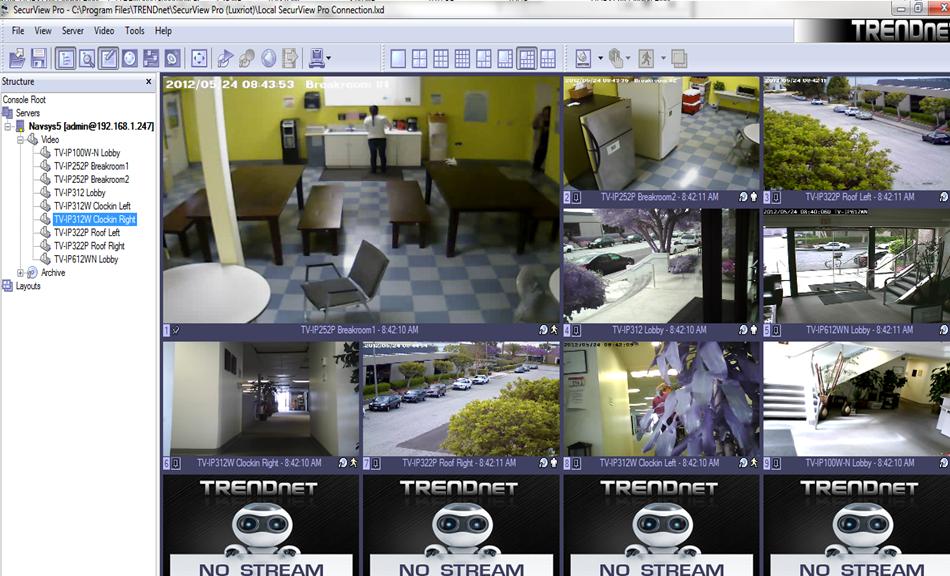The width and height of the screenshot is (950, 576).
Task: Click the motion detection person icon in toolbar
Action: (x=646, y=59)
